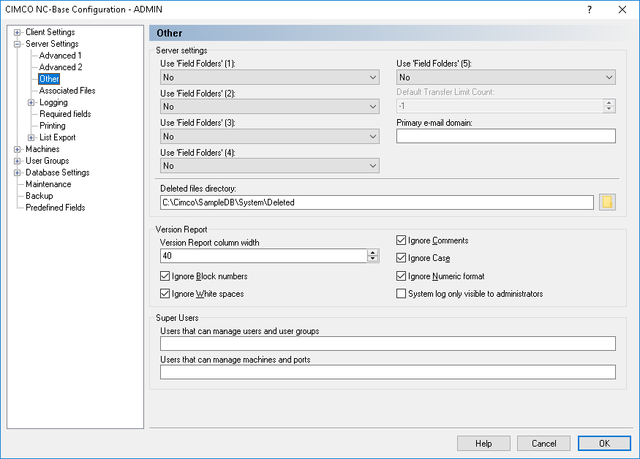Image resolution: width=640 pixels, height=459 pixels.
Task: Browse for the deleted files directory folder
Action: (607, 202)
